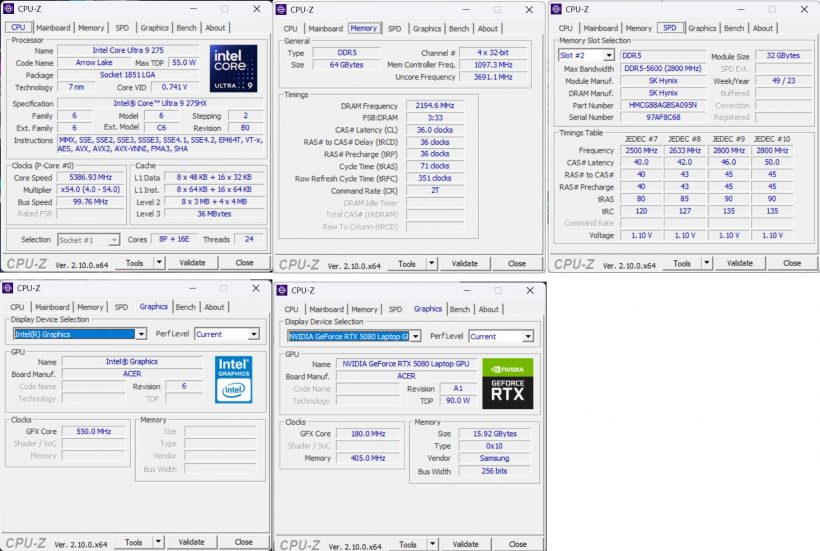
Task: Open the Graphics tab in the SPD window
Action: tap(702, 28)
